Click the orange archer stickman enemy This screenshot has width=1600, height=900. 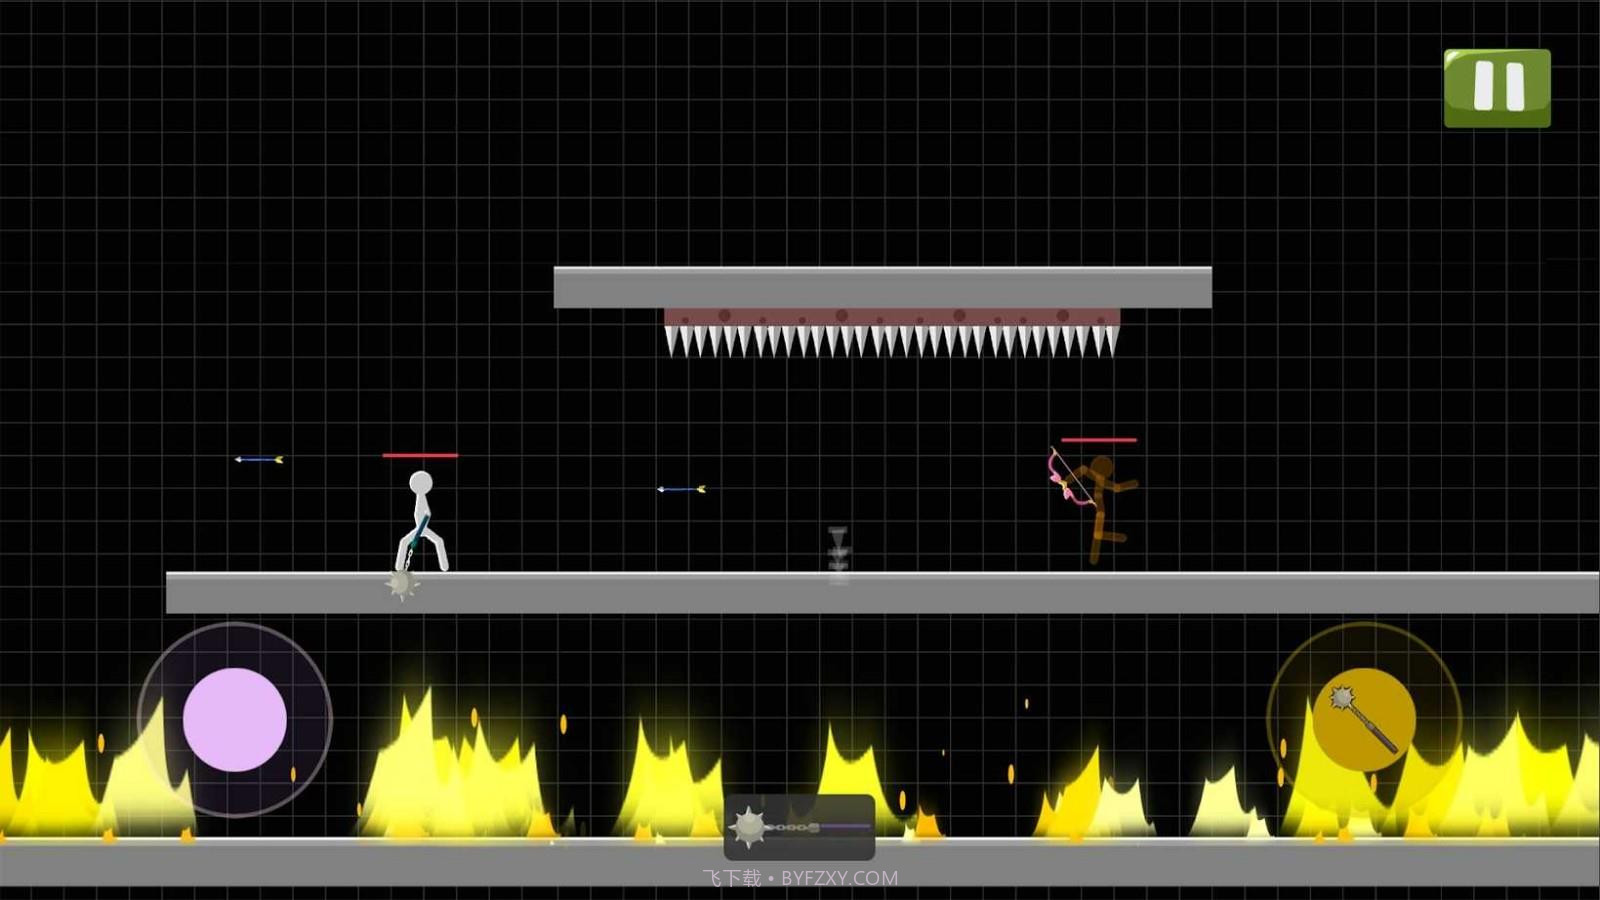1103,506
